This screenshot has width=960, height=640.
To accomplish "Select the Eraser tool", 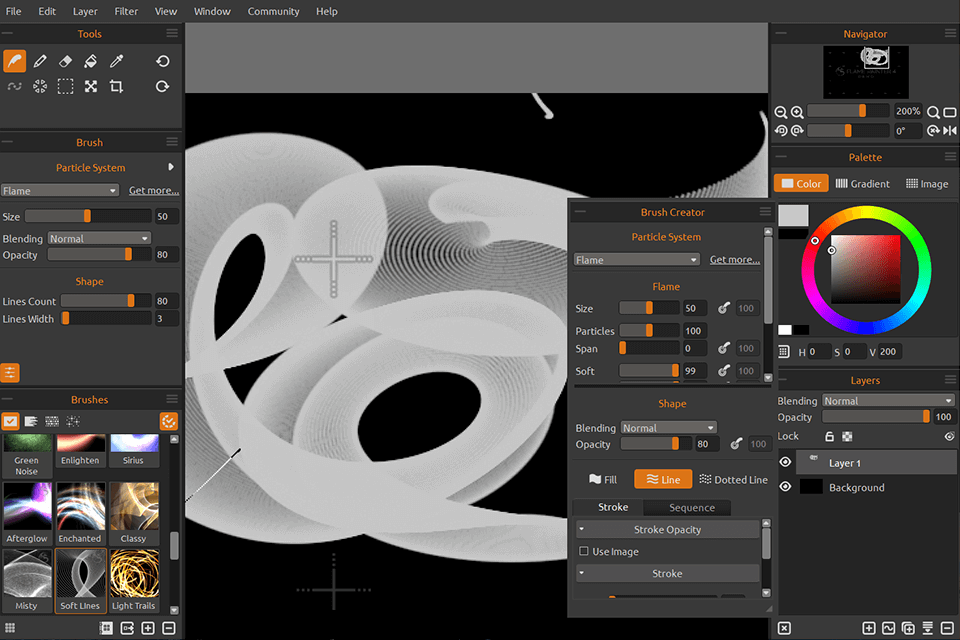I will pos(65,61).
